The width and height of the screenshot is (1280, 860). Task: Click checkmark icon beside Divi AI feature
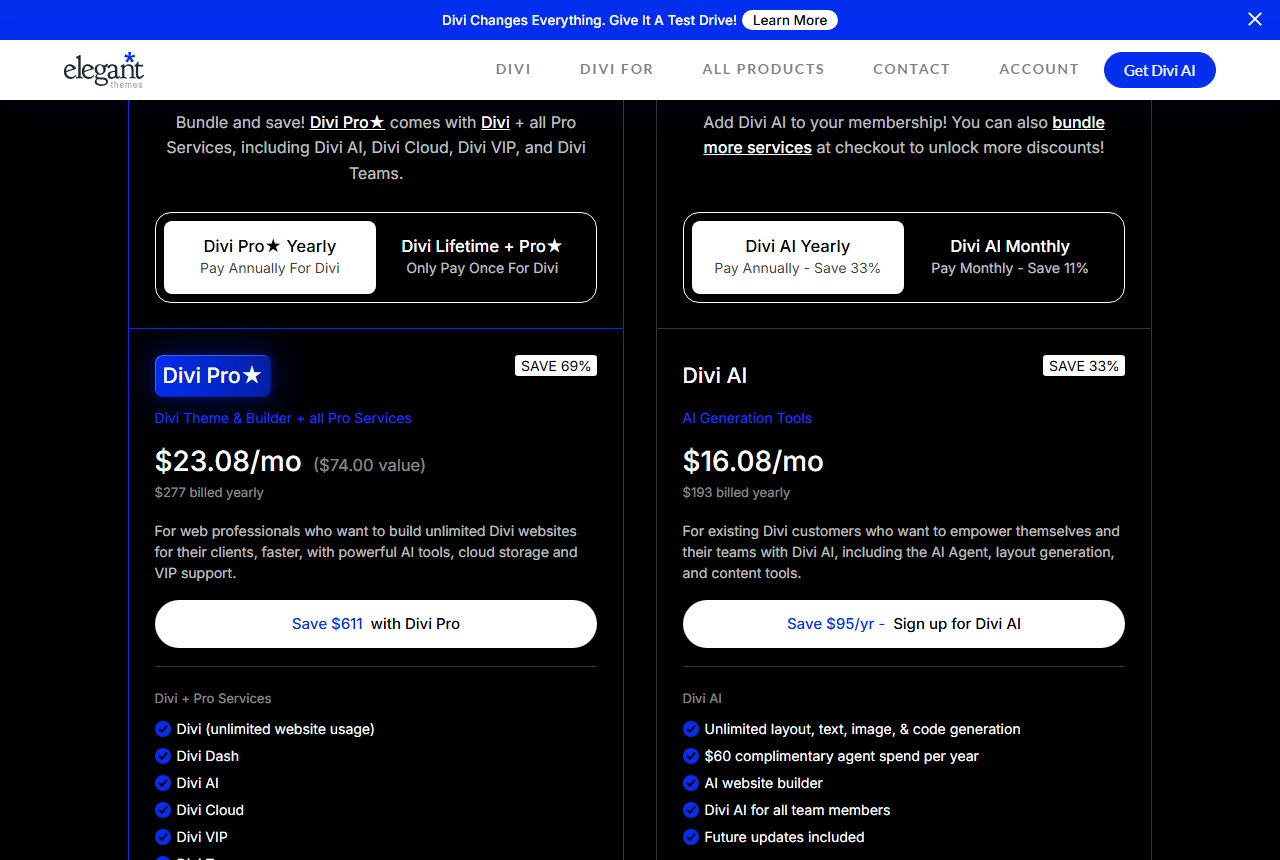(x=163, y=783)
